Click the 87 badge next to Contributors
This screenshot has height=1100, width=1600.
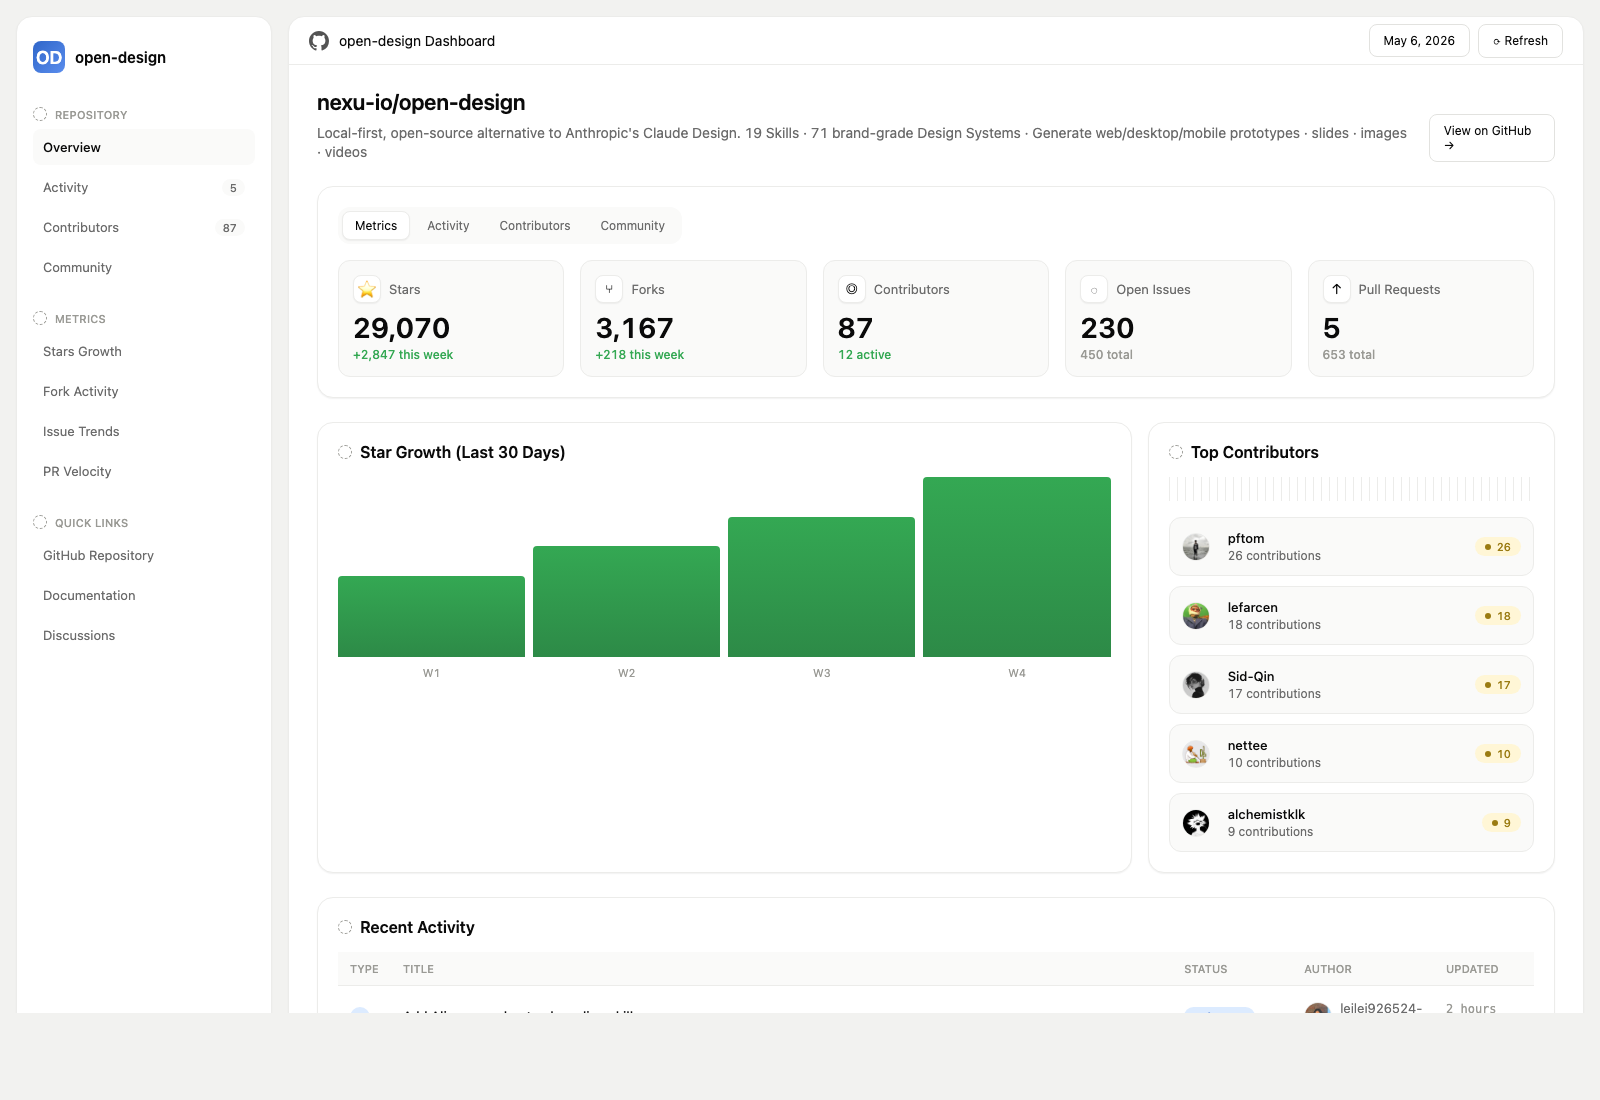click(x=230, y=228)
